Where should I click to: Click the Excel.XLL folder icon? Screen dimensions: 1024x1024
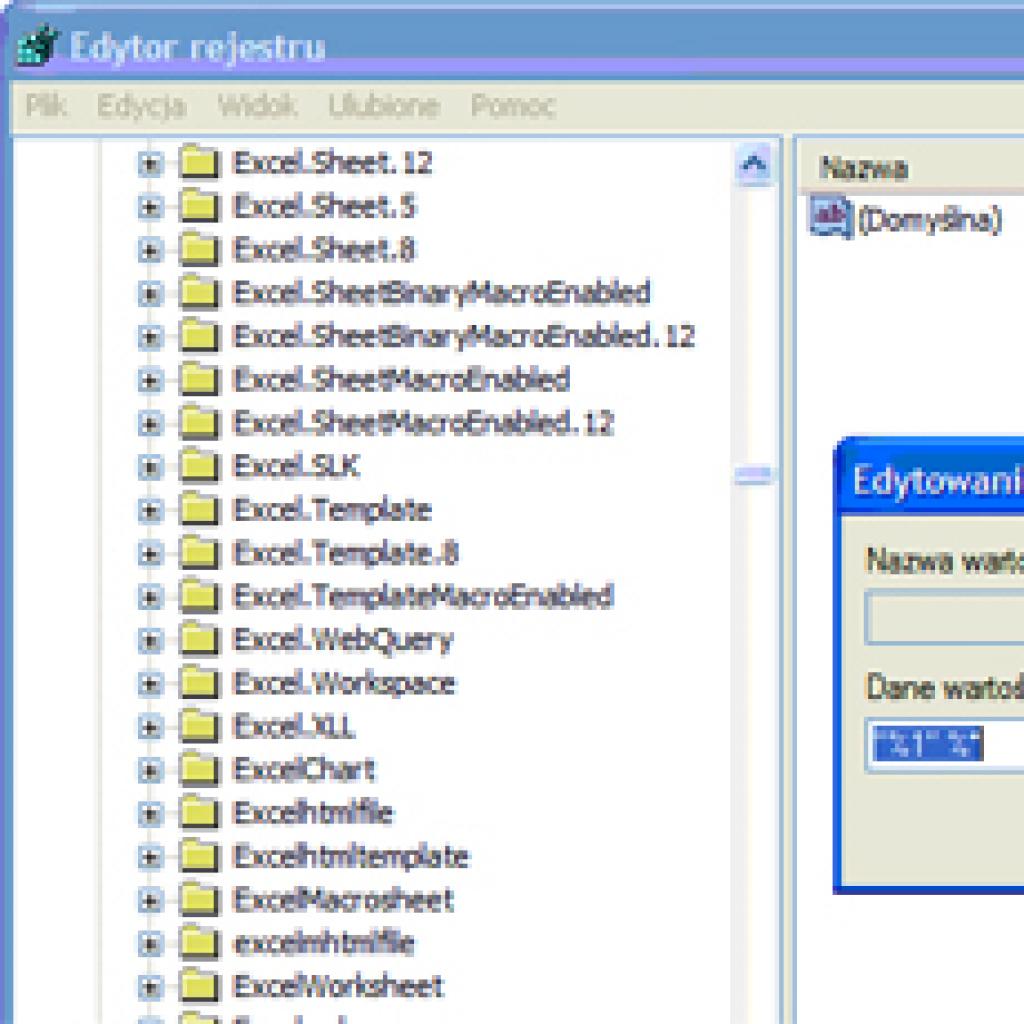click(199, 727)
